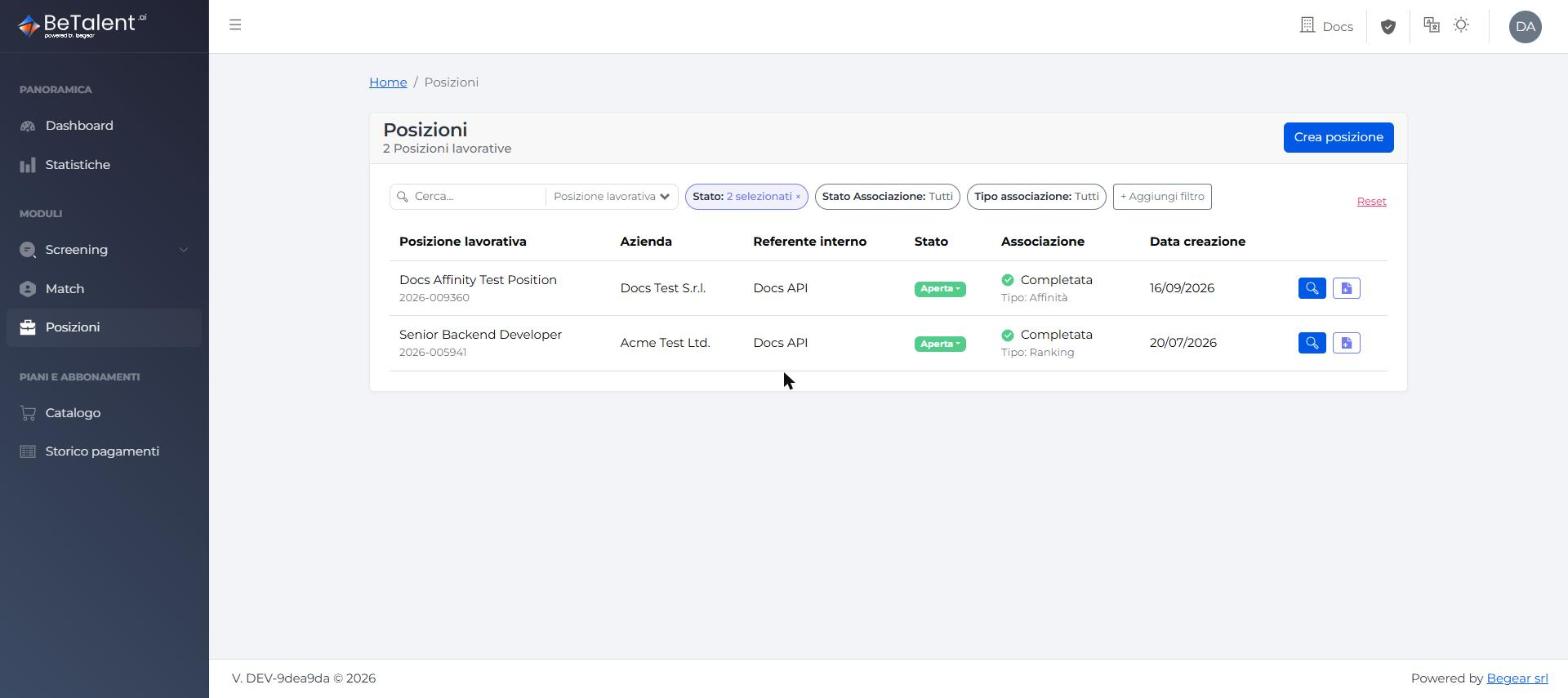The height and width of the screenshot is (698, 1568).
Task: Open Aperta status dropdown for Senior Backend row
Action: click(939, 344)
